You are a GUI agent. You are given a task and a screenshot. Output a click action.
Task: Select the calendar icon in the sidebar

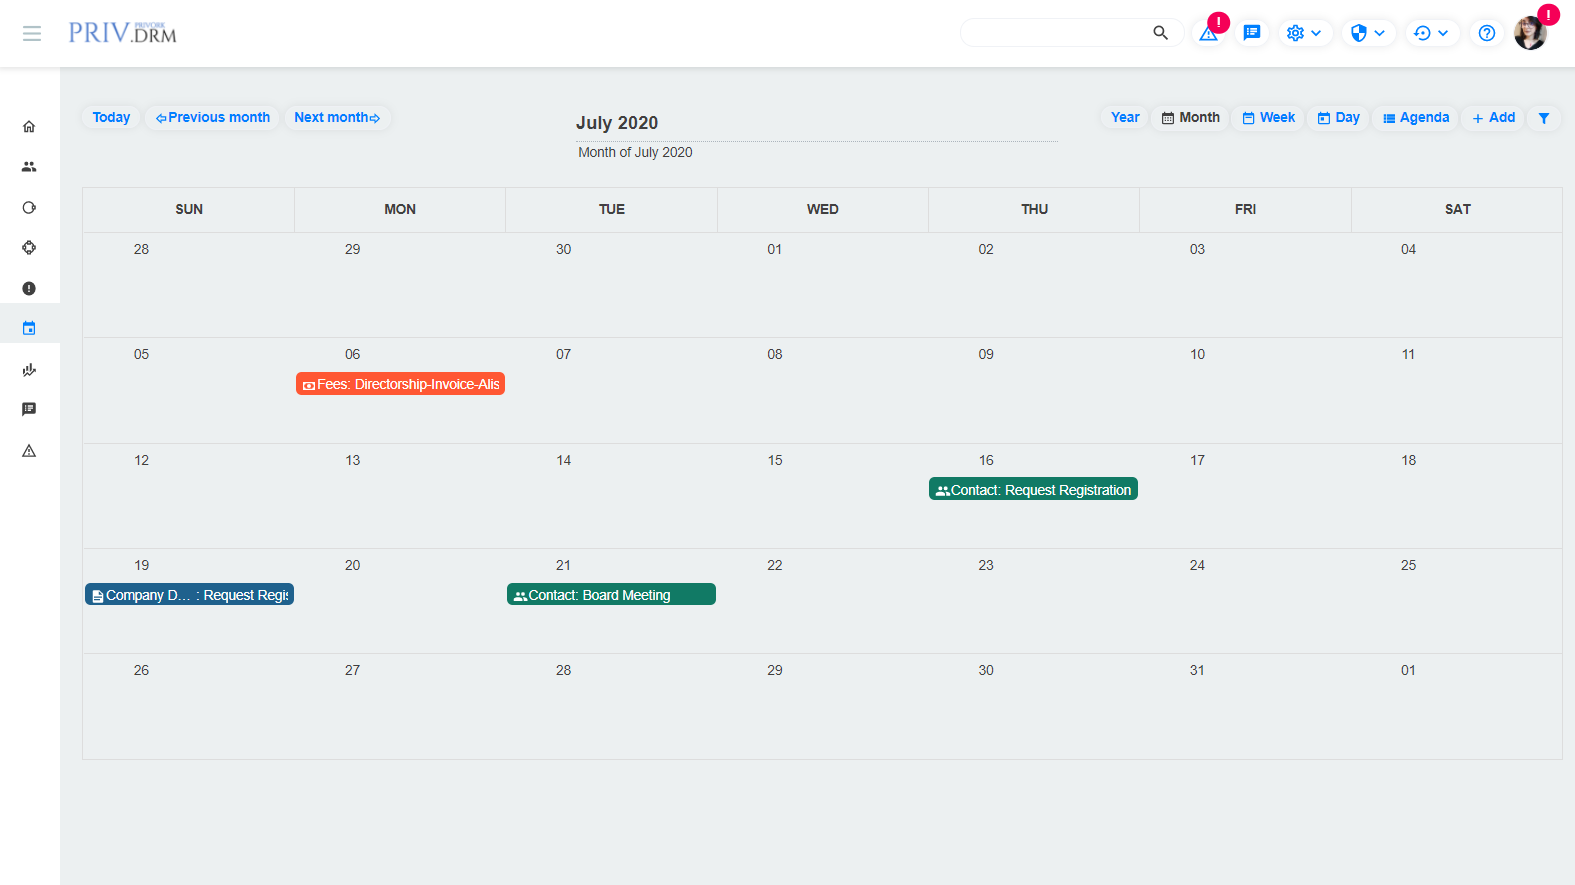tap(29, 328)
